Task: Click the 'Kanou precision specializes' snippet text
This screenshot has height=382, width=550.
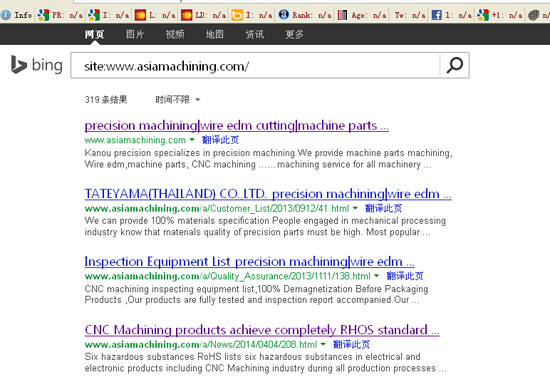Action: pos(268,159)
